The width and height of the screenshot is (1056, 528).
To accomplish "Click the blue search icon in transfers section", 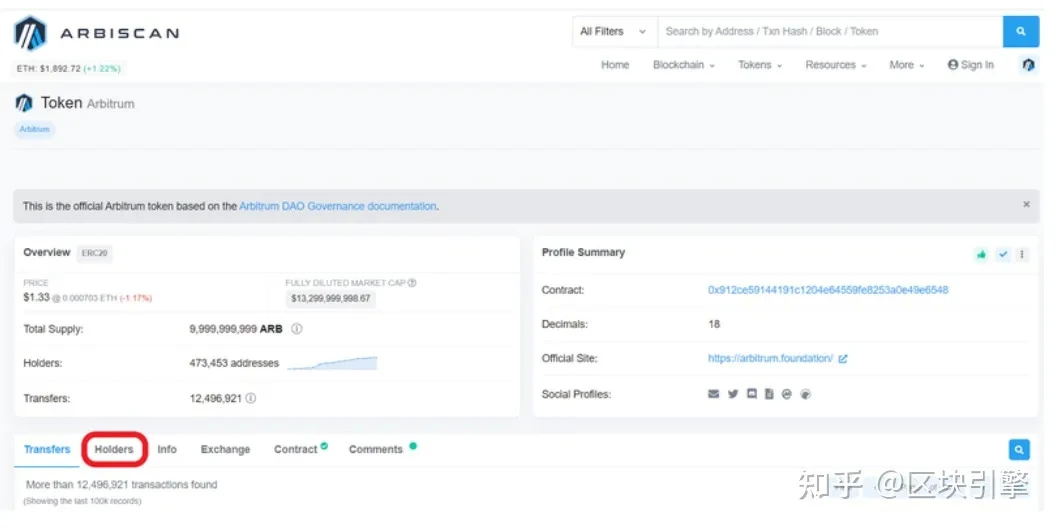I will pos(1020,449).
